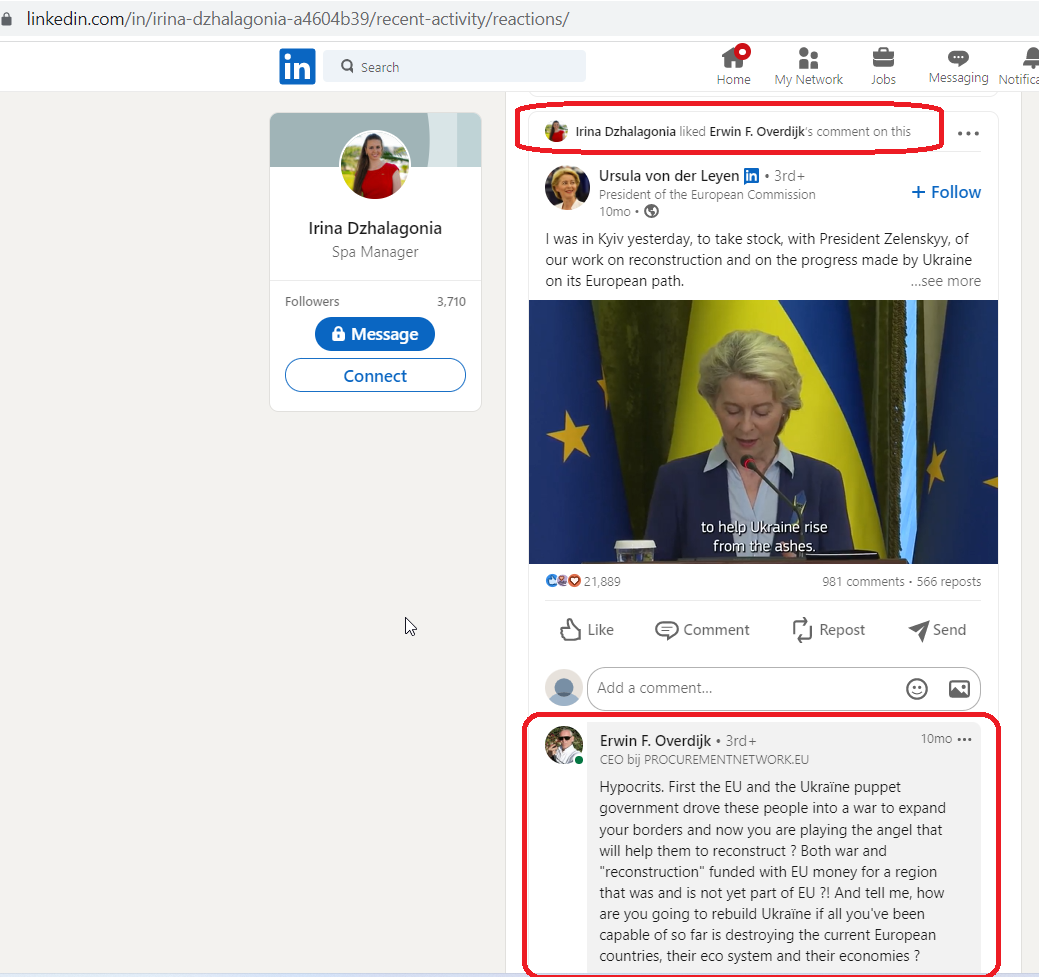Open the Jobs section
This screenshot has width=1039, height=977.
click(x=883, y=66)
